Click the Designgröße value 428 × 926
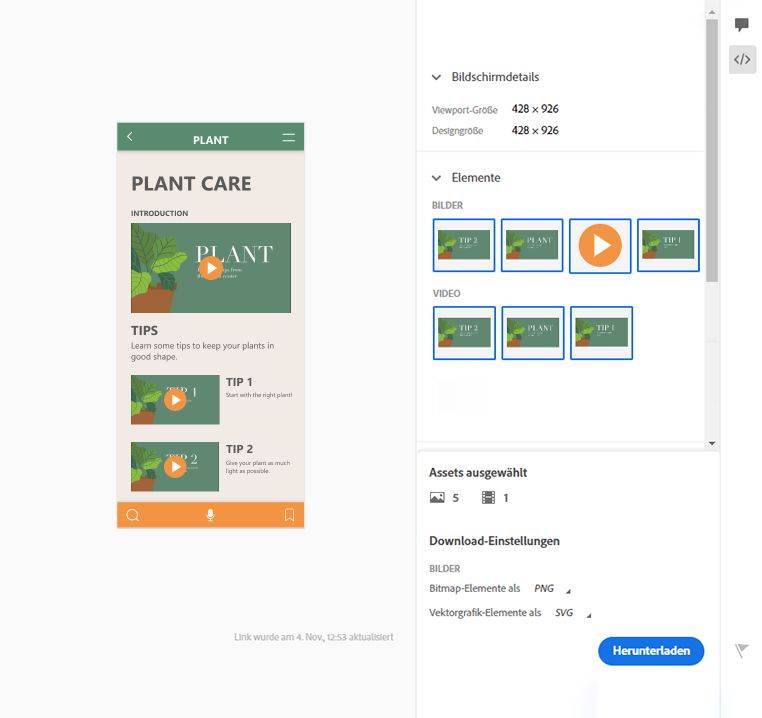 (535, 130)
